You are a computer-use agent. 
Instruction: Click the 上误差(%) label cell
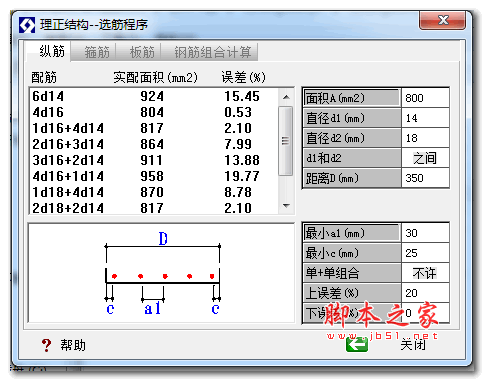[352, 293]
